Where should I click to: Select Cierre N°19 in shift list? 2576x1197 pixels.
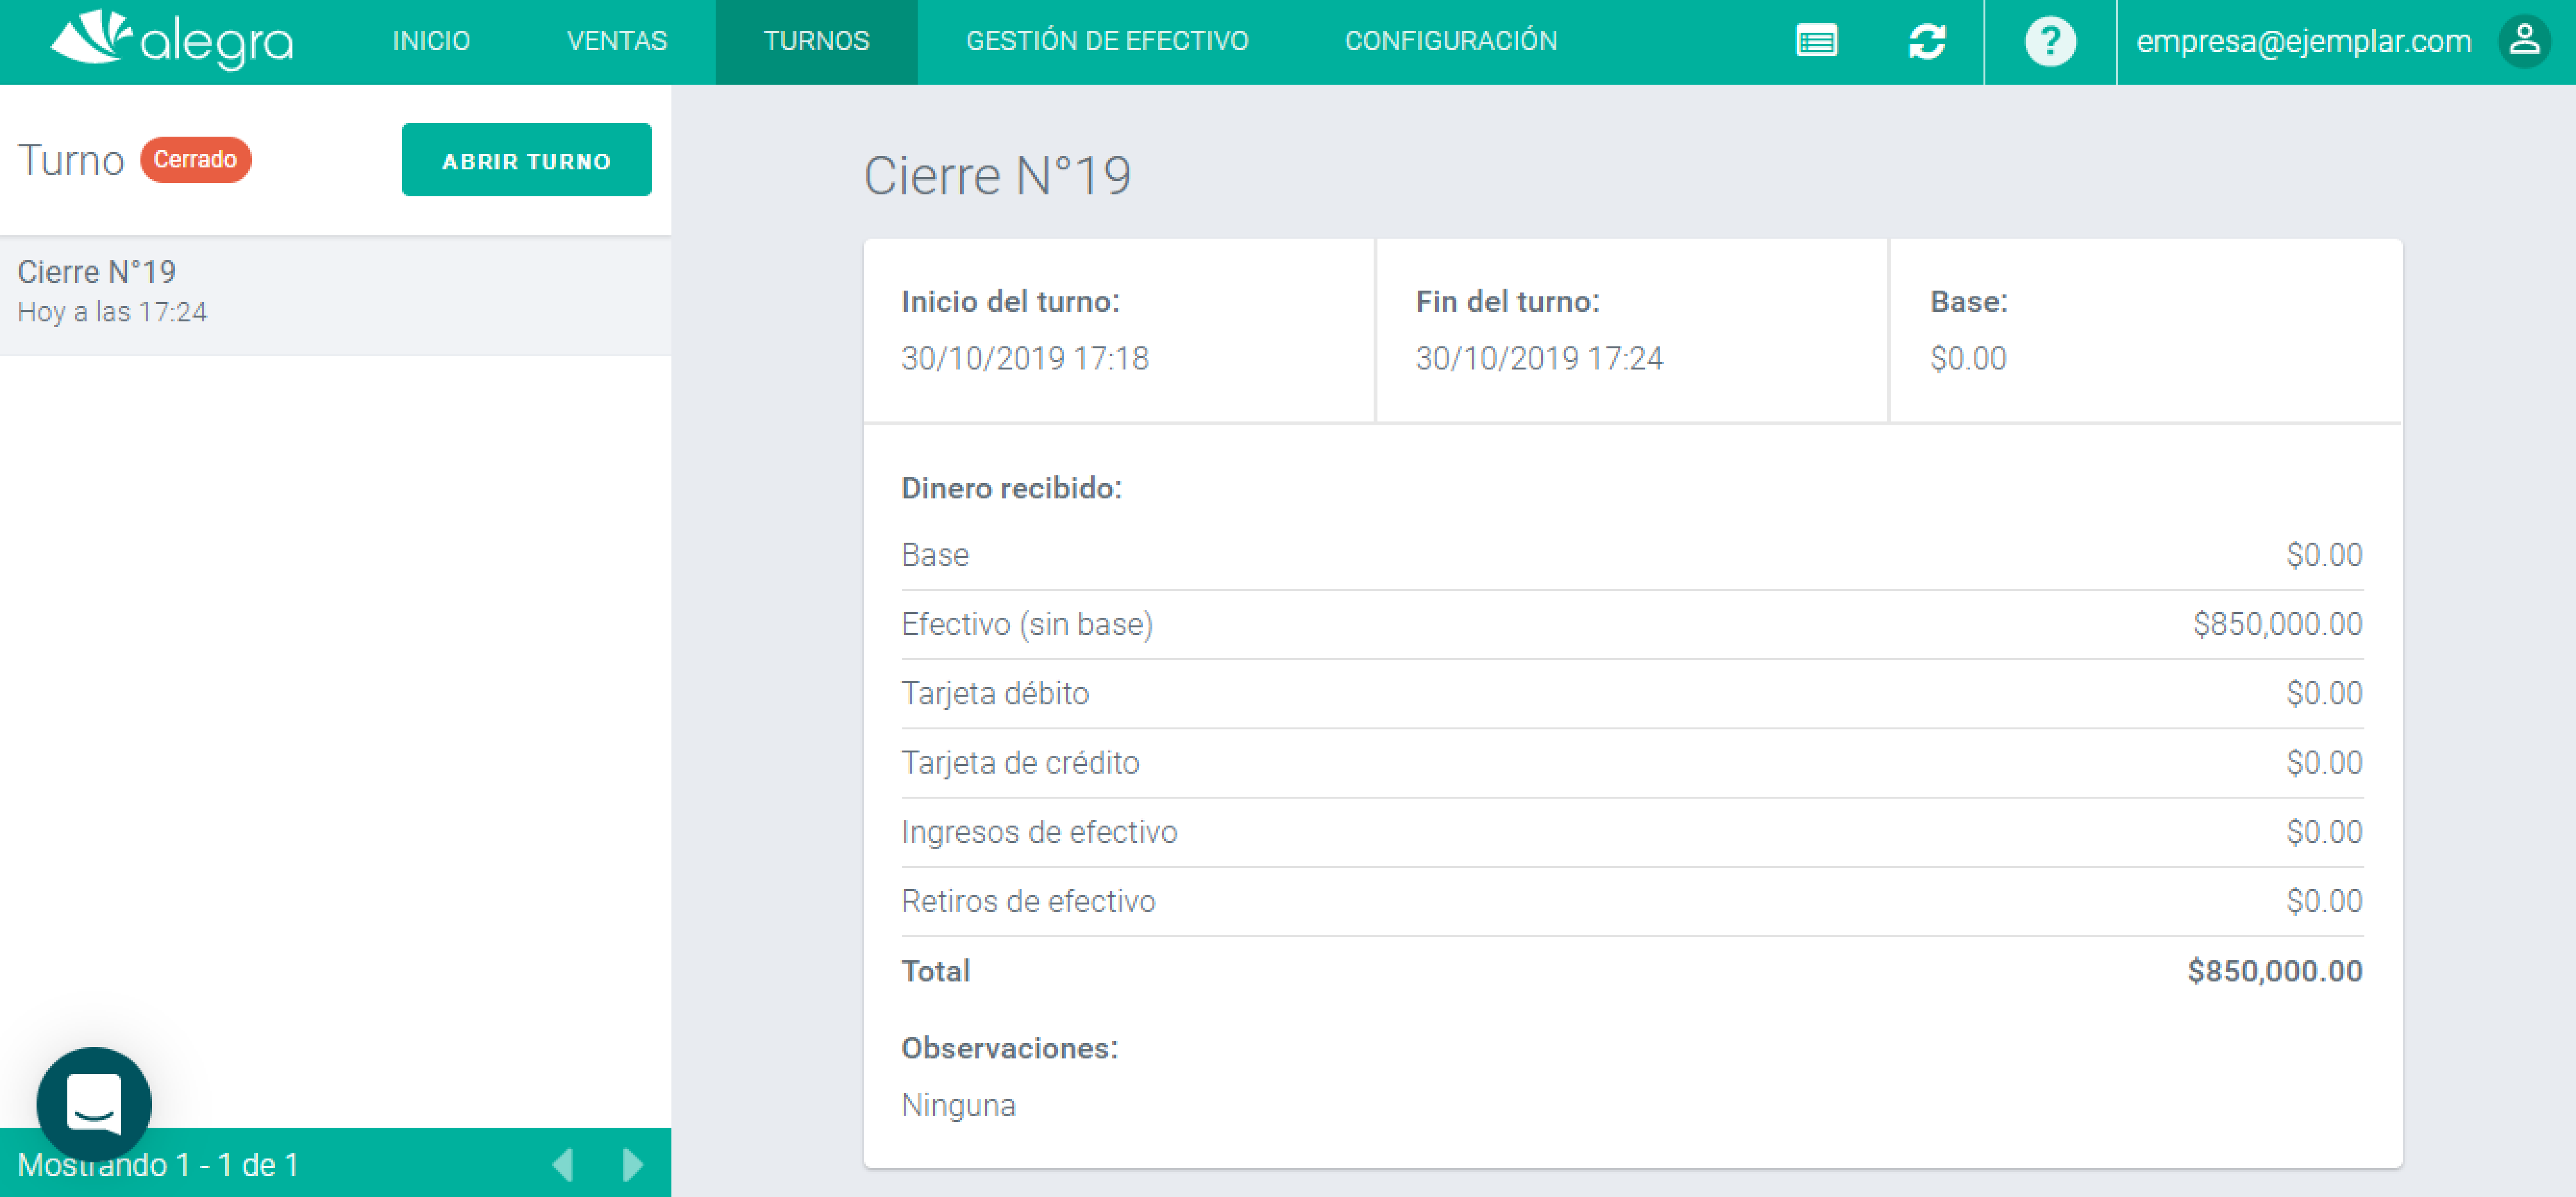pos(335,295)
